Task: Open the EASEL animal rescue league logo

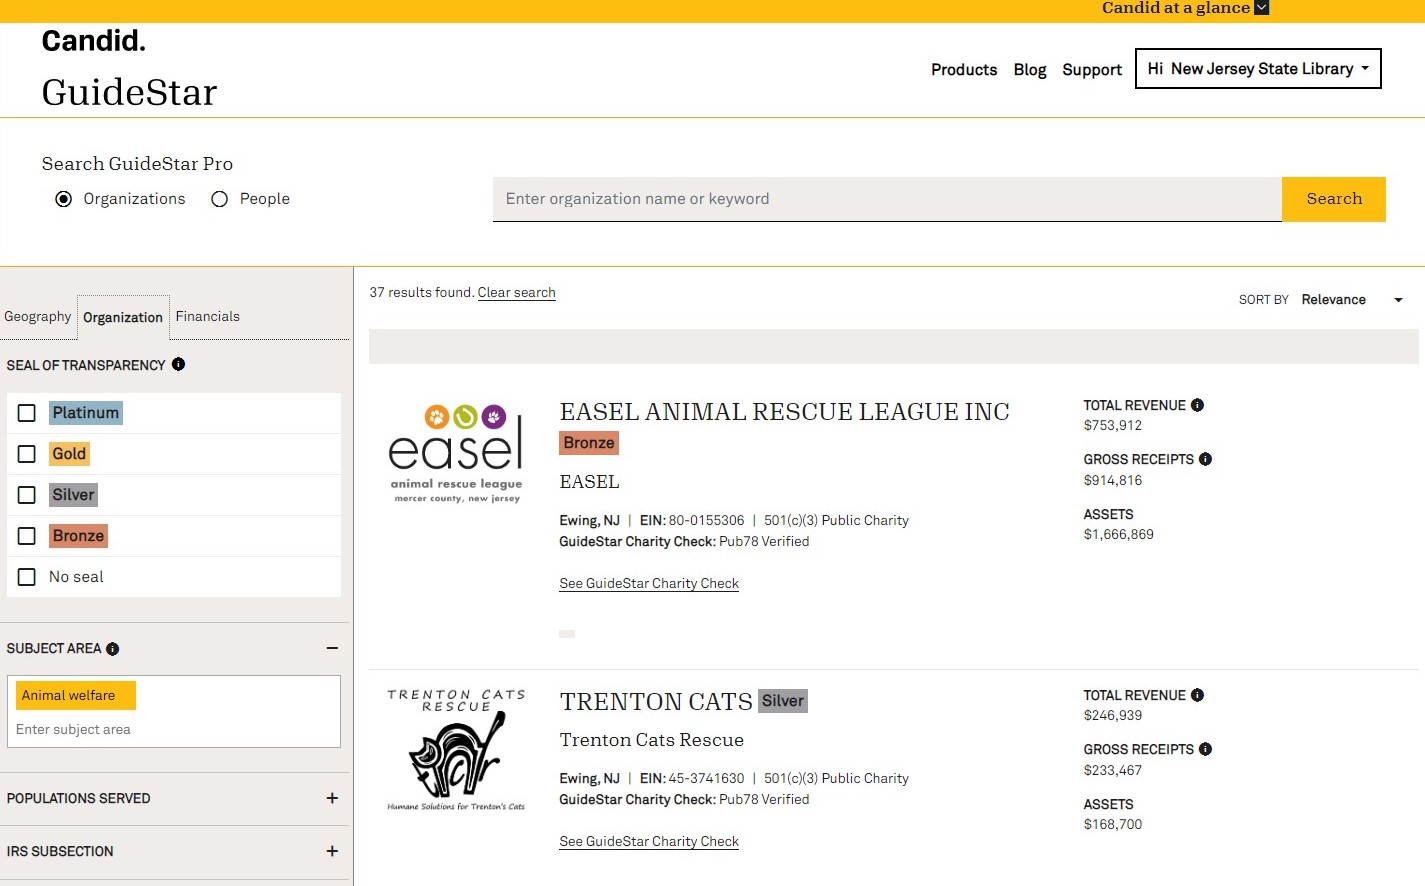Action: tap(456, 453)
